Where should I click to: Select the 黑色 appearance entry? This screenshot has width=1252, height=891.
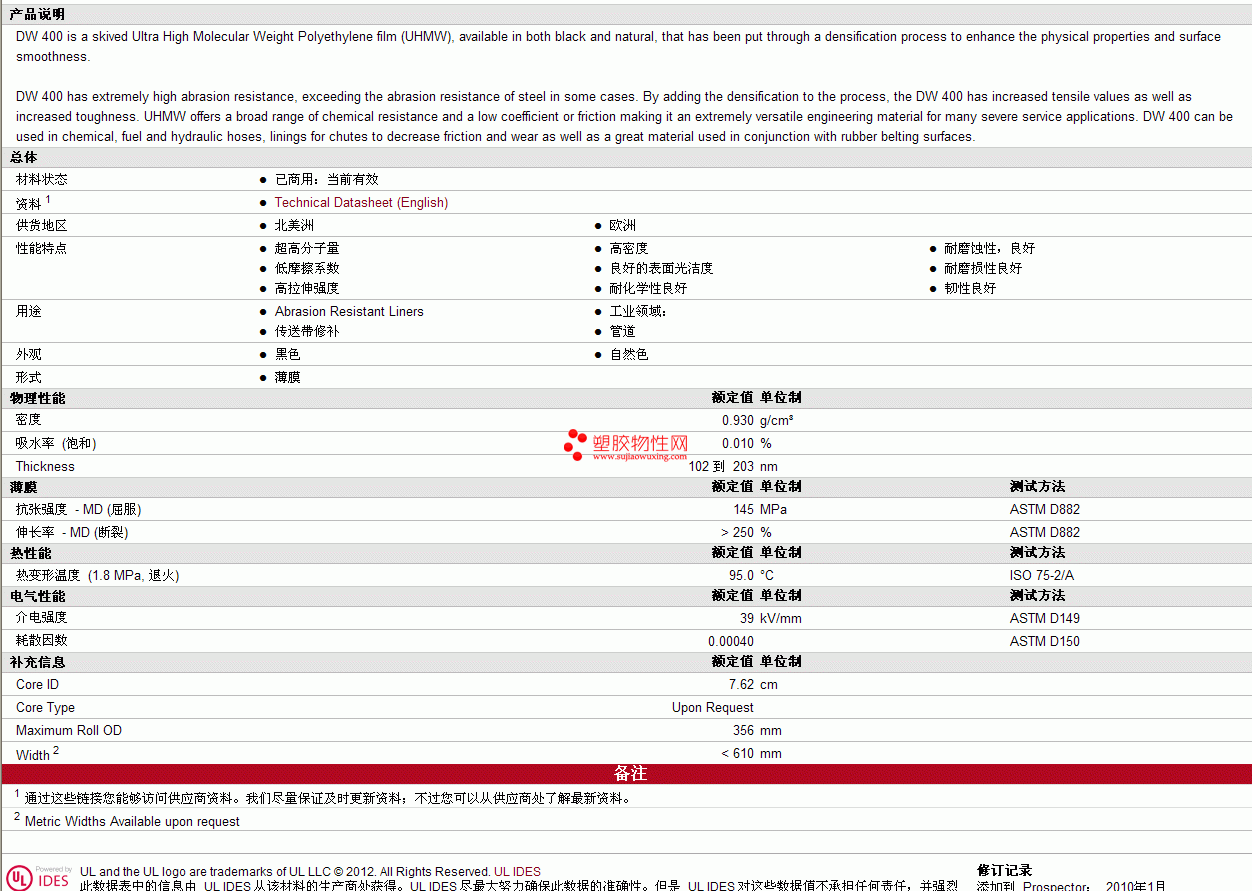288,354
